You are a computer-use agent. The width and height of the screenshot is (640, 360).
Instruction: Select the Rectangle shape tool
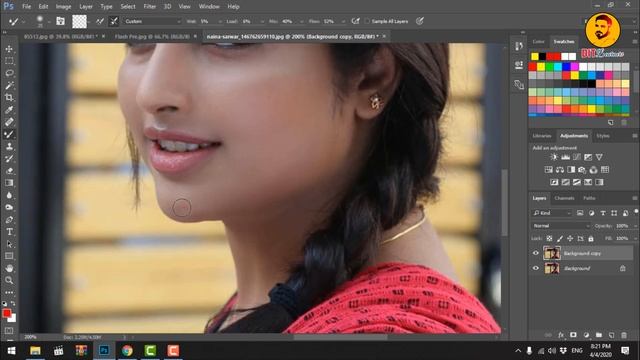pos(9,256)
